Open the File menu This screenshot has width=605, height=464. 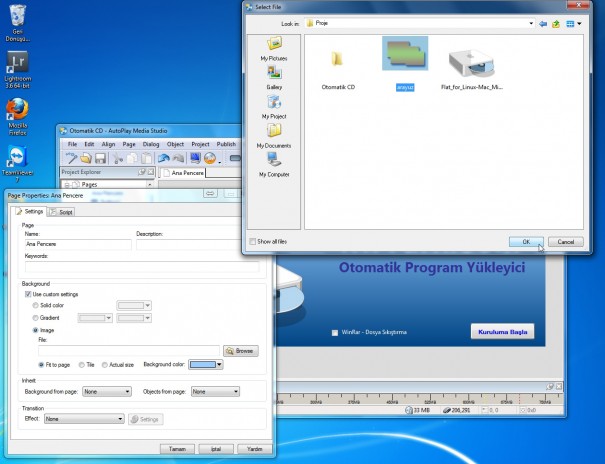[72, 144]
